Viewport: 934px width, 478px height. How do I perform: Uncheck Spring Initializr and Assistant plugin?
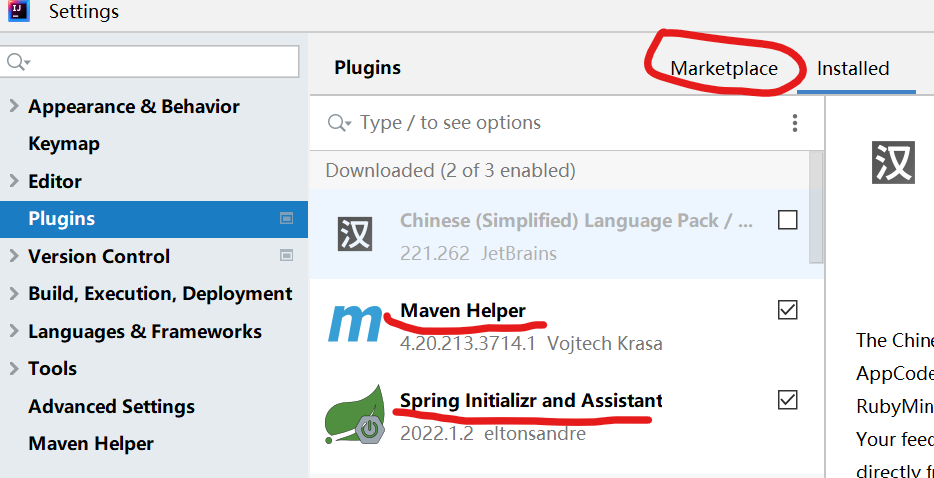[x=787, y=400]
